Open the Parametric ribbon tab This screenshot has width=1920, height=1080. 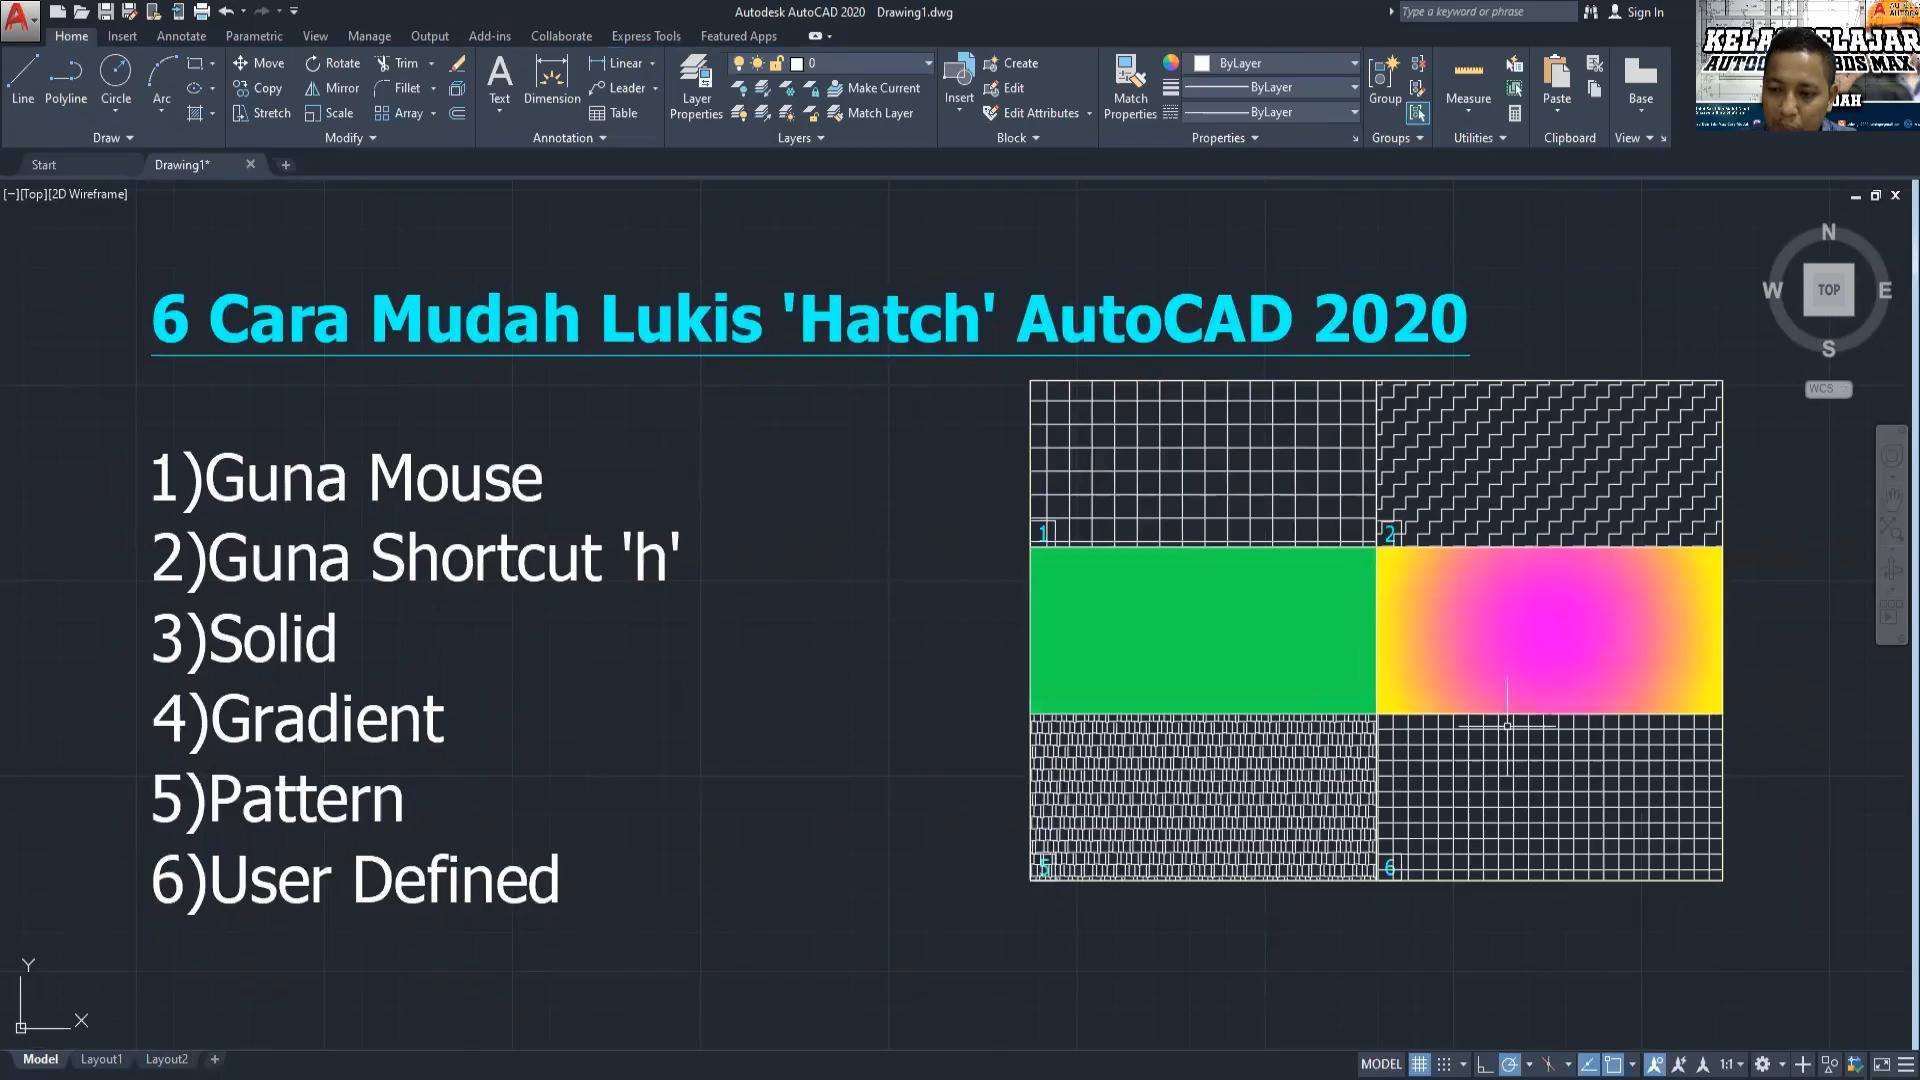pyautogui.click(x=254, y=36)
